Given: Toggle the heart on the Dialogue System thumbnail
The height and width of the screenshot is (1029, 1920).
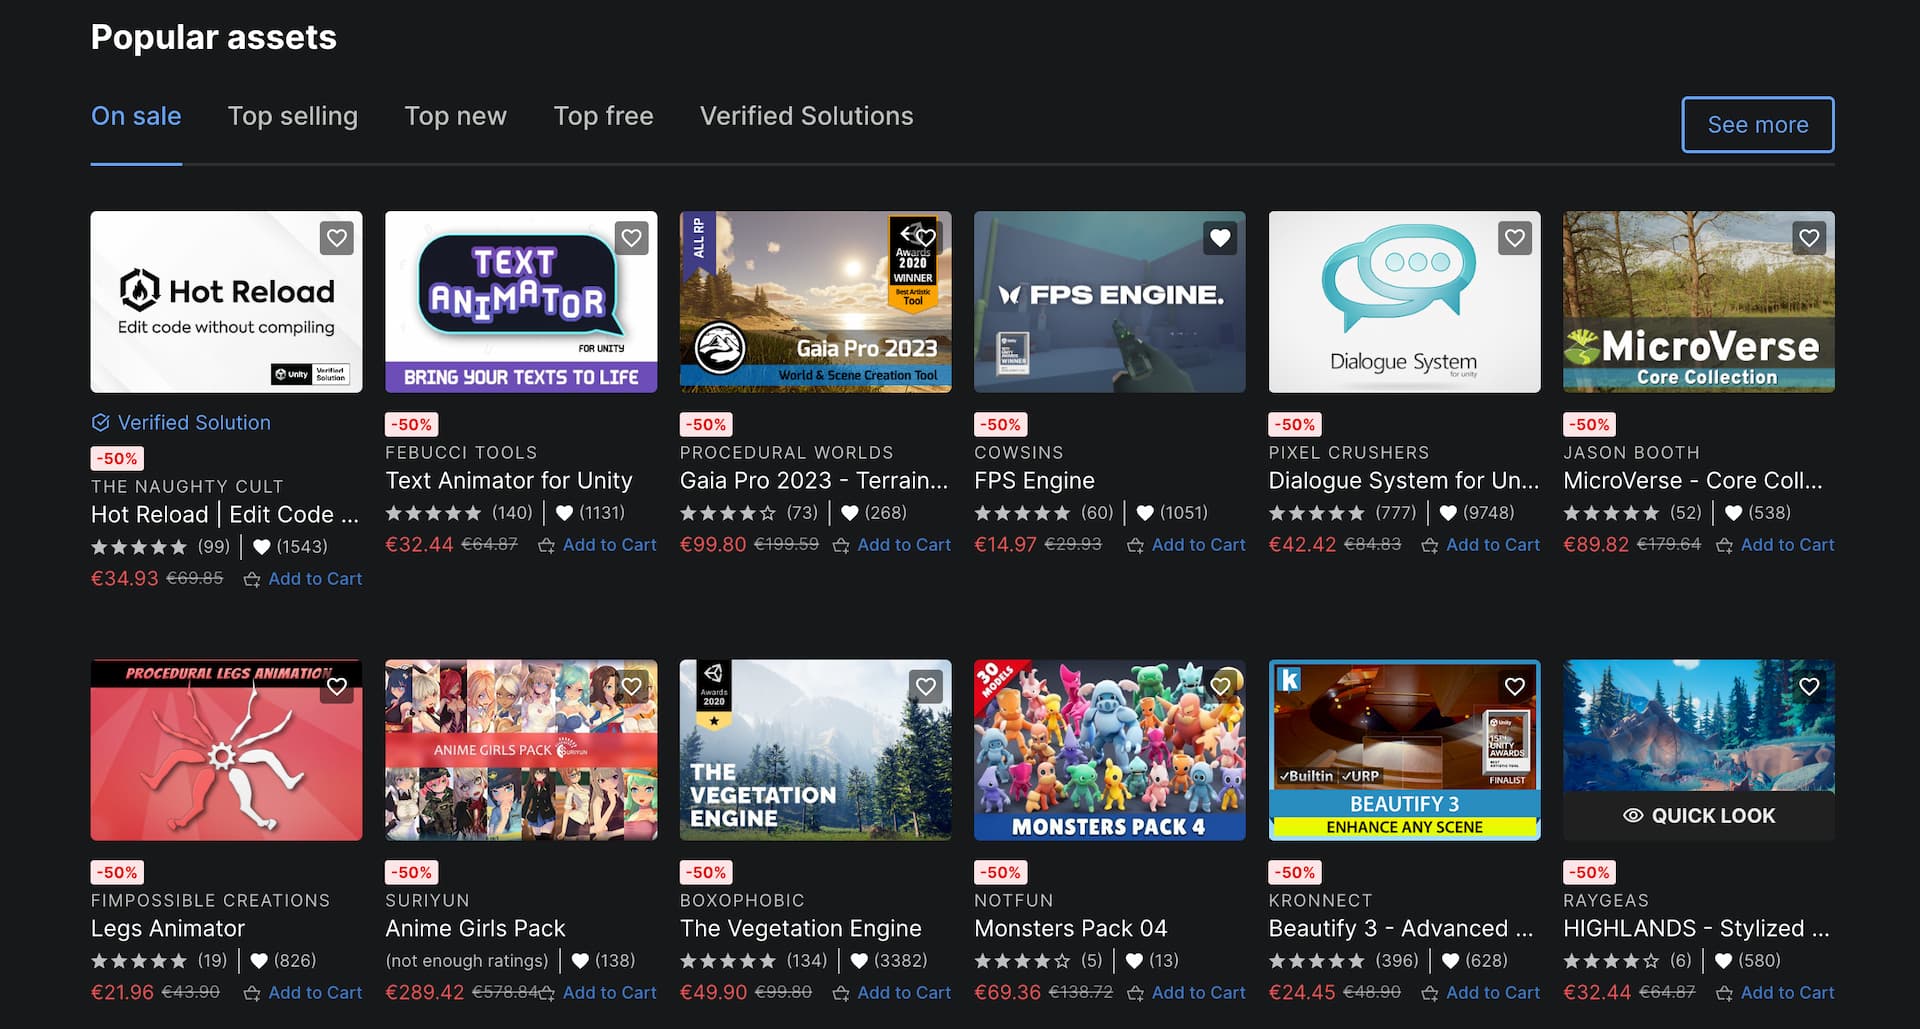Looking at the screenshot, I should [1515, 238].
